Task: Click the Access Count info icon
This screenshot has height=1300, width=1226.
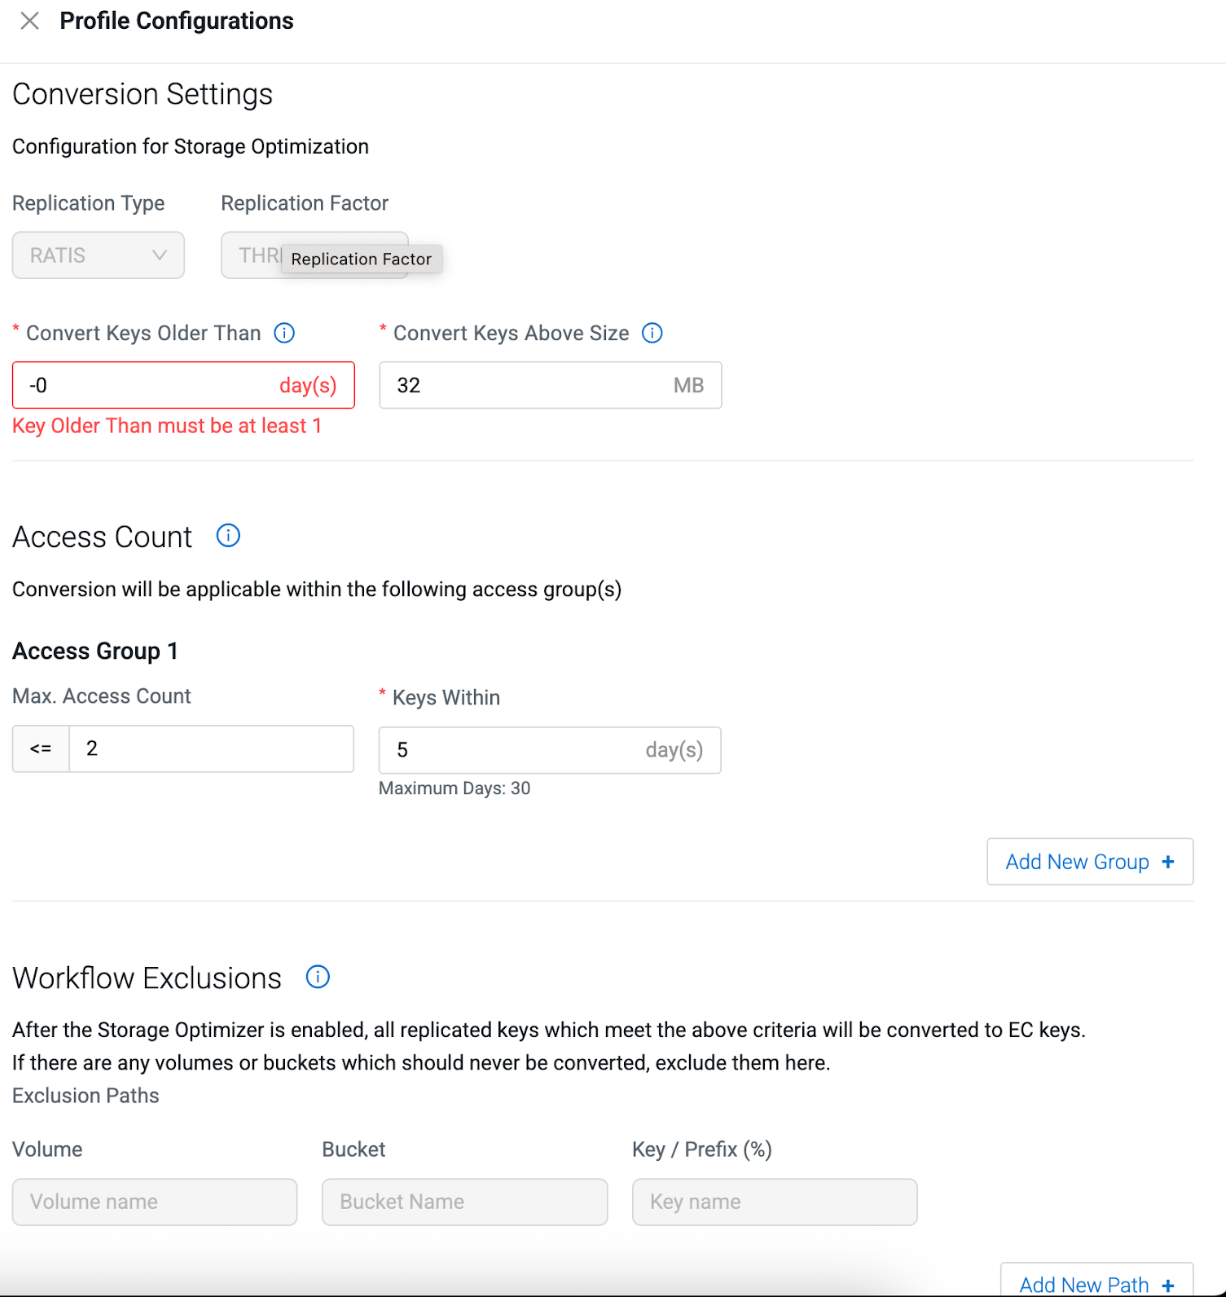Action: (228, 536)
